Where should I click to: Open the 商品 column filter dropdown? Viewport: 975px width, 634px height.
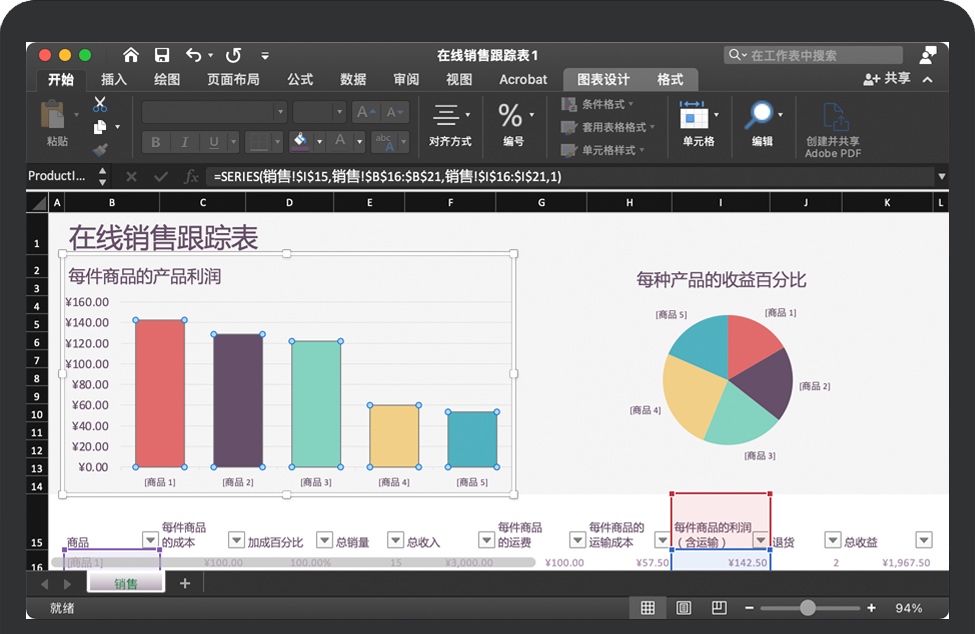pyautogui.click(x=150, y=540)
